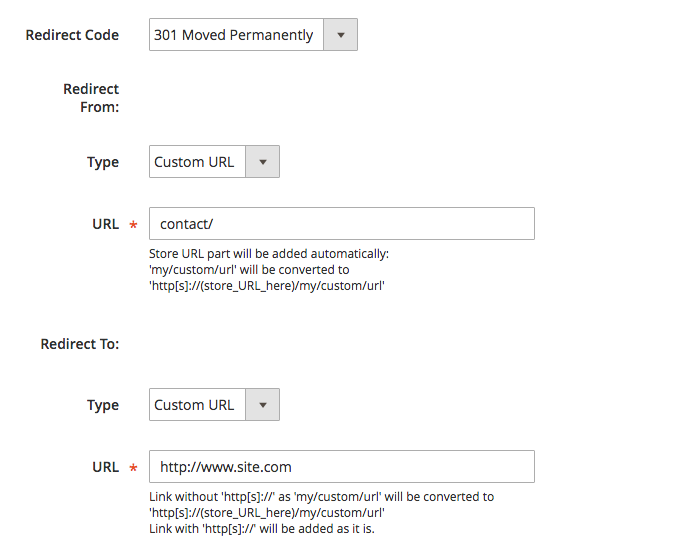Click the URL field containing contact/
Screen dimensions: 685x552
click(x=341, y=224)
